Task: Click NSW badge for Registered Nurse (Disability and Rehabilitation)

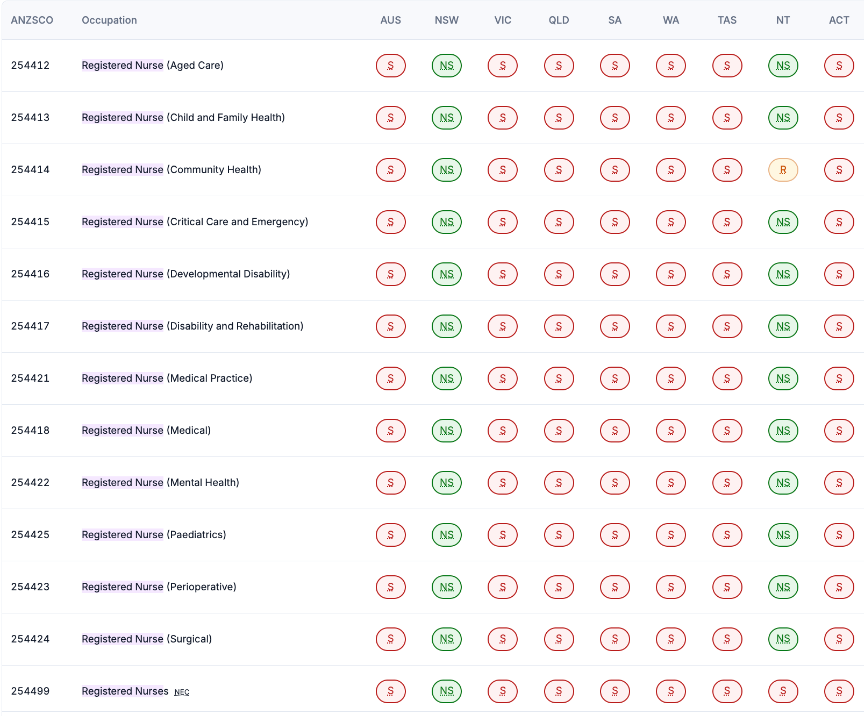Action: 446,326
